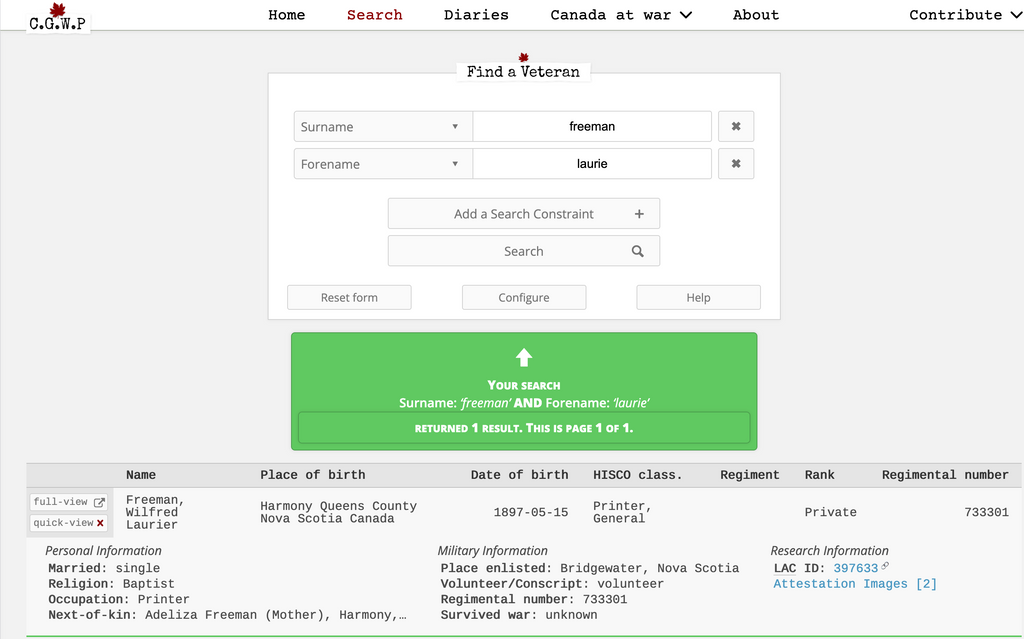Go to the Diaries page
This screenshot has width=1024, height=639.
[476, 15]
